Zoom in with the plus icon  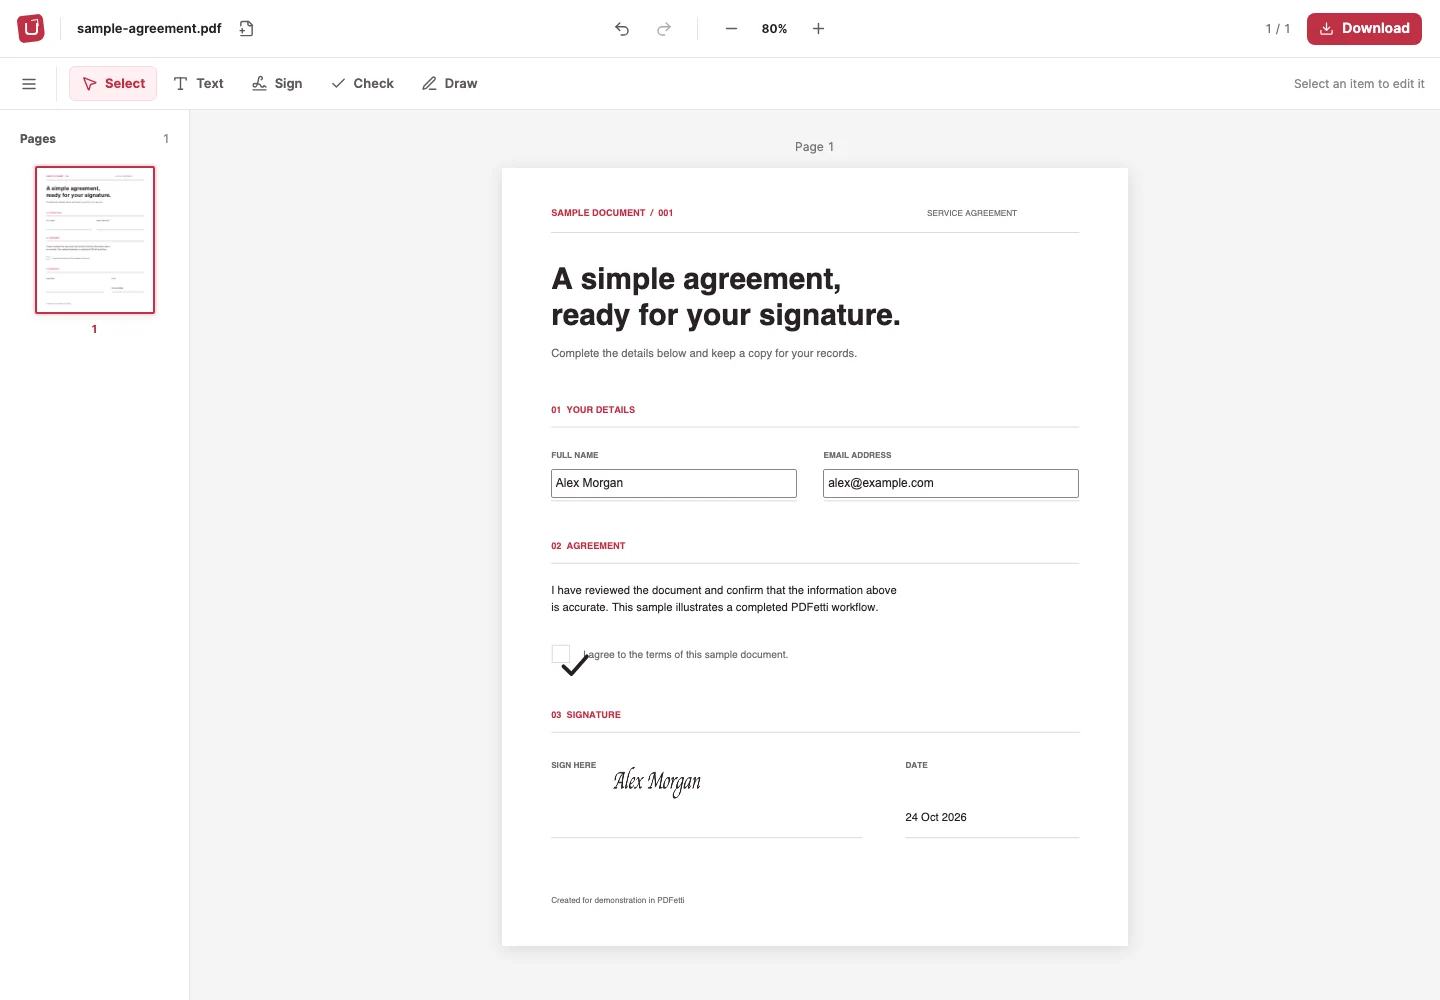click(x=818, y=29)
